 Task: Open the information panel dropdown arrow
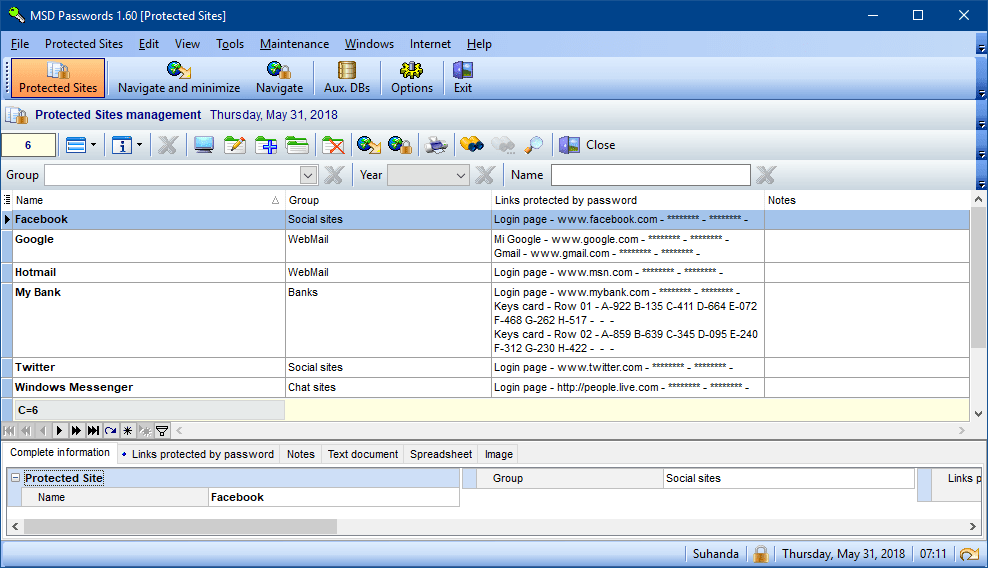coord(139,145)
